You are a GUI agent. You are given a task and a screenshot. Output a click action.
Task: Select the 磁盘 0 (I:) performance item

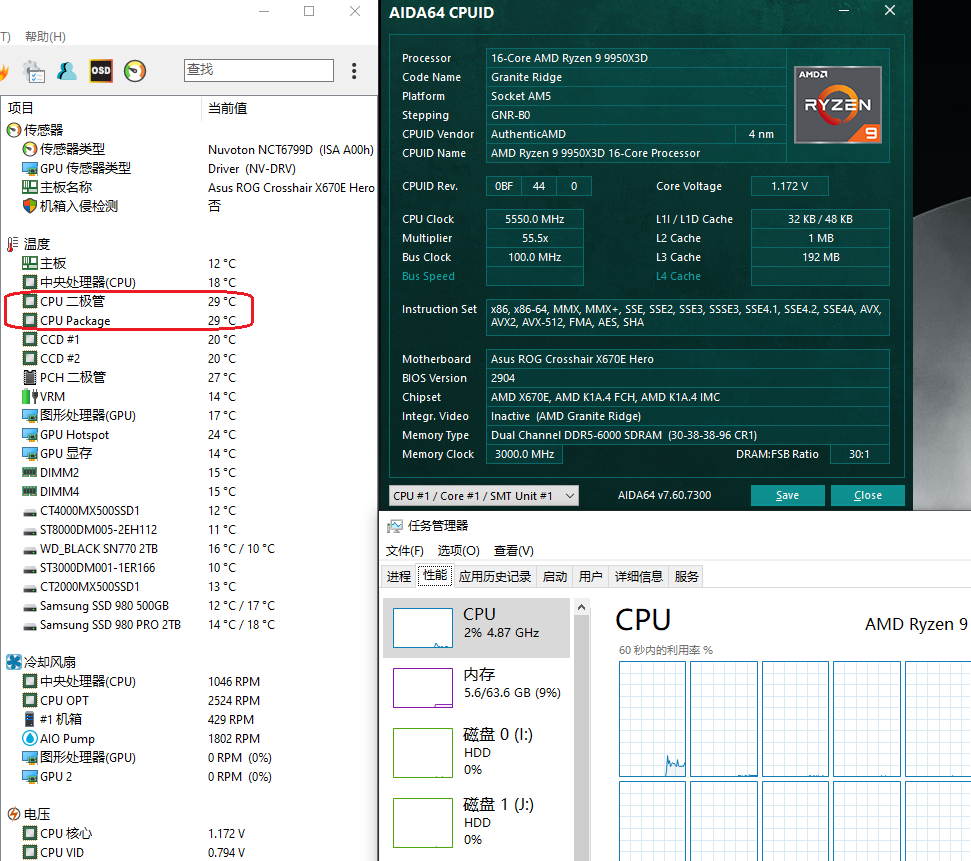click(476, 752)
